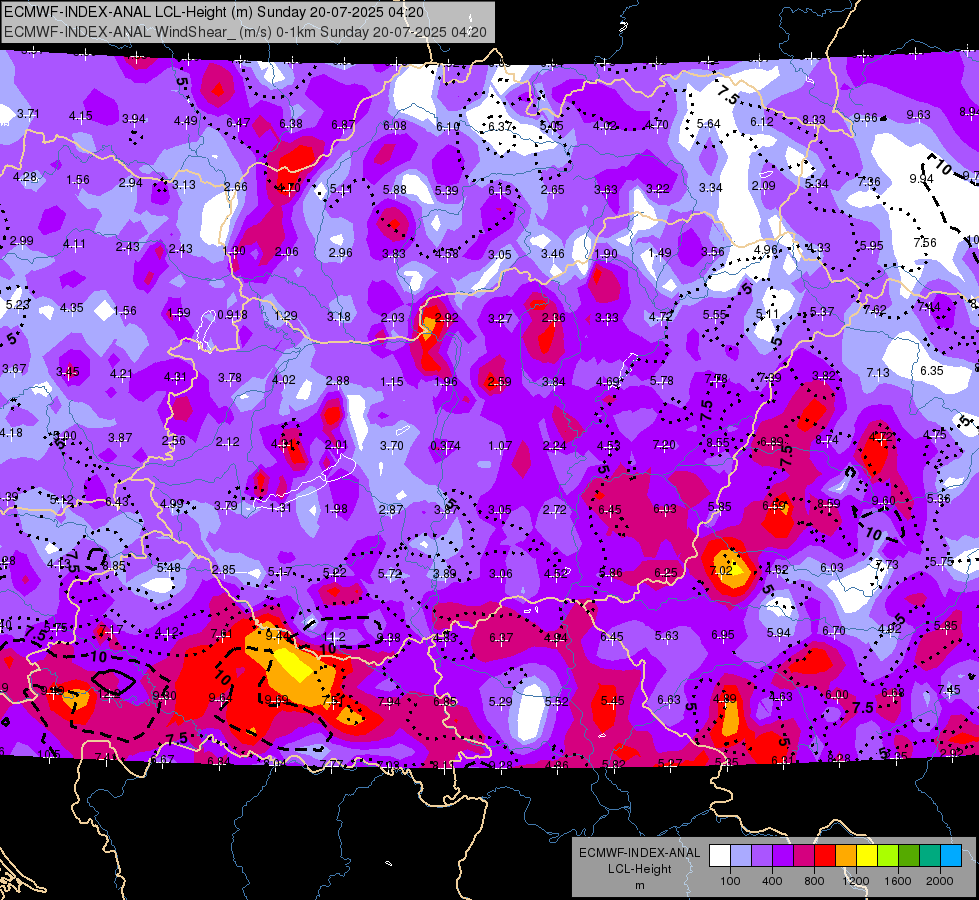Click the light lavender legend swatch
979x900 pixels.
coord(741,856)
